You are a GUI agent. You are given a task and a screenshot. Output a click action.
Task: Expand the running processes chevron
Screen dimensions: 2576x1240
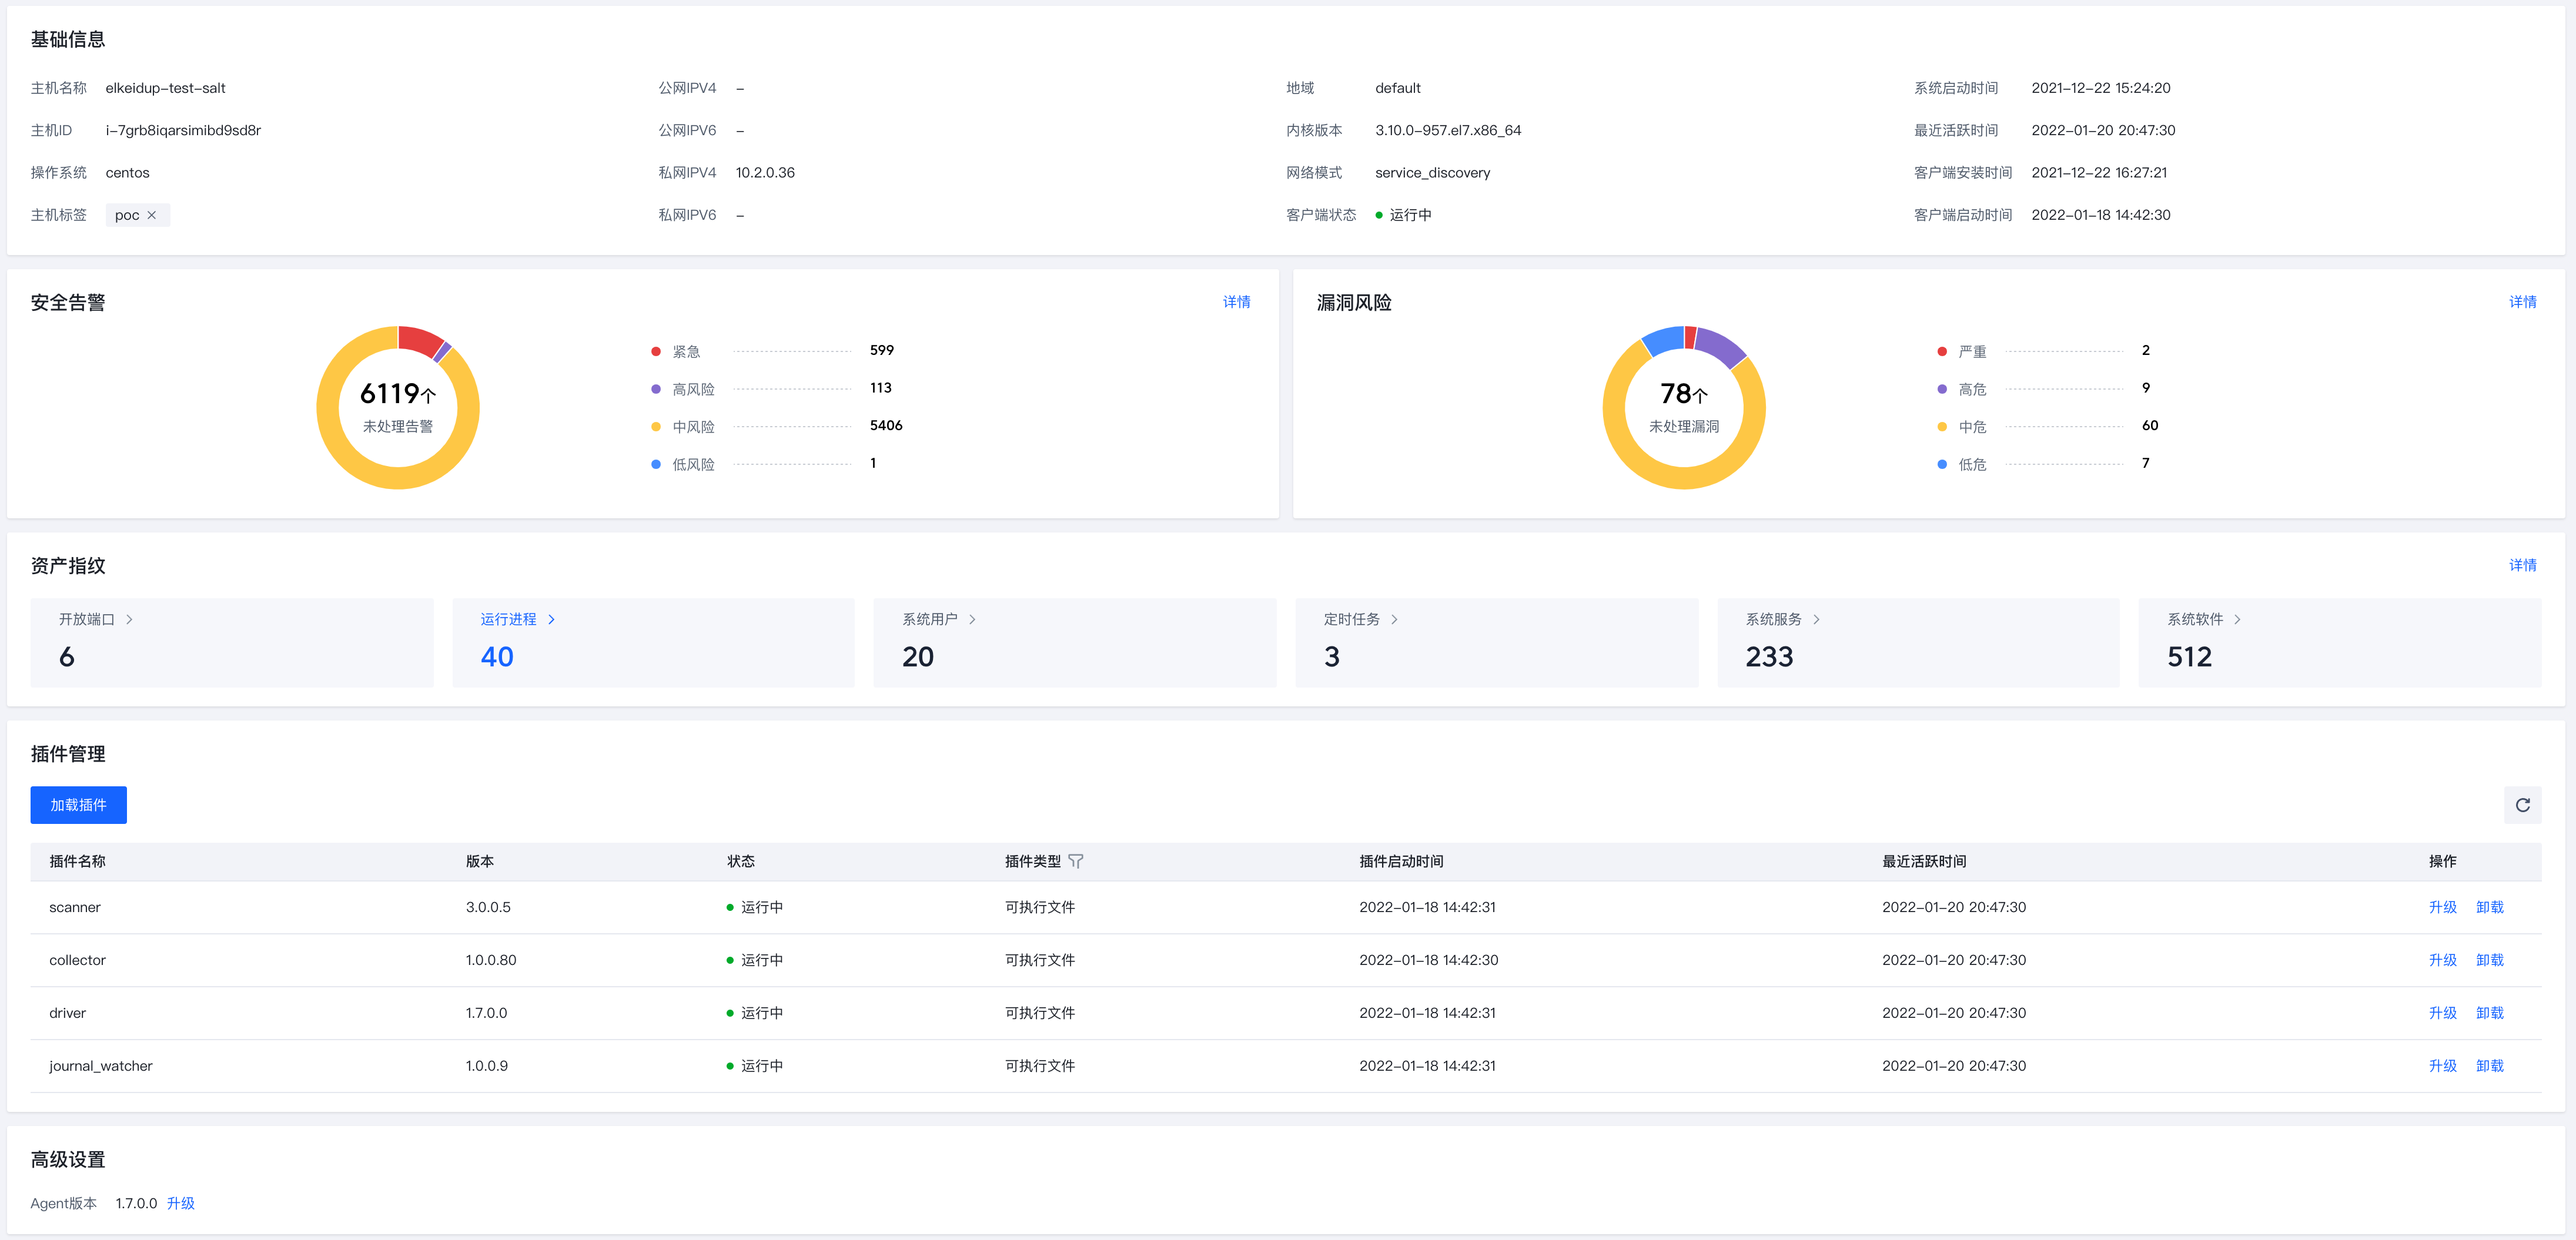coord(552,619)
